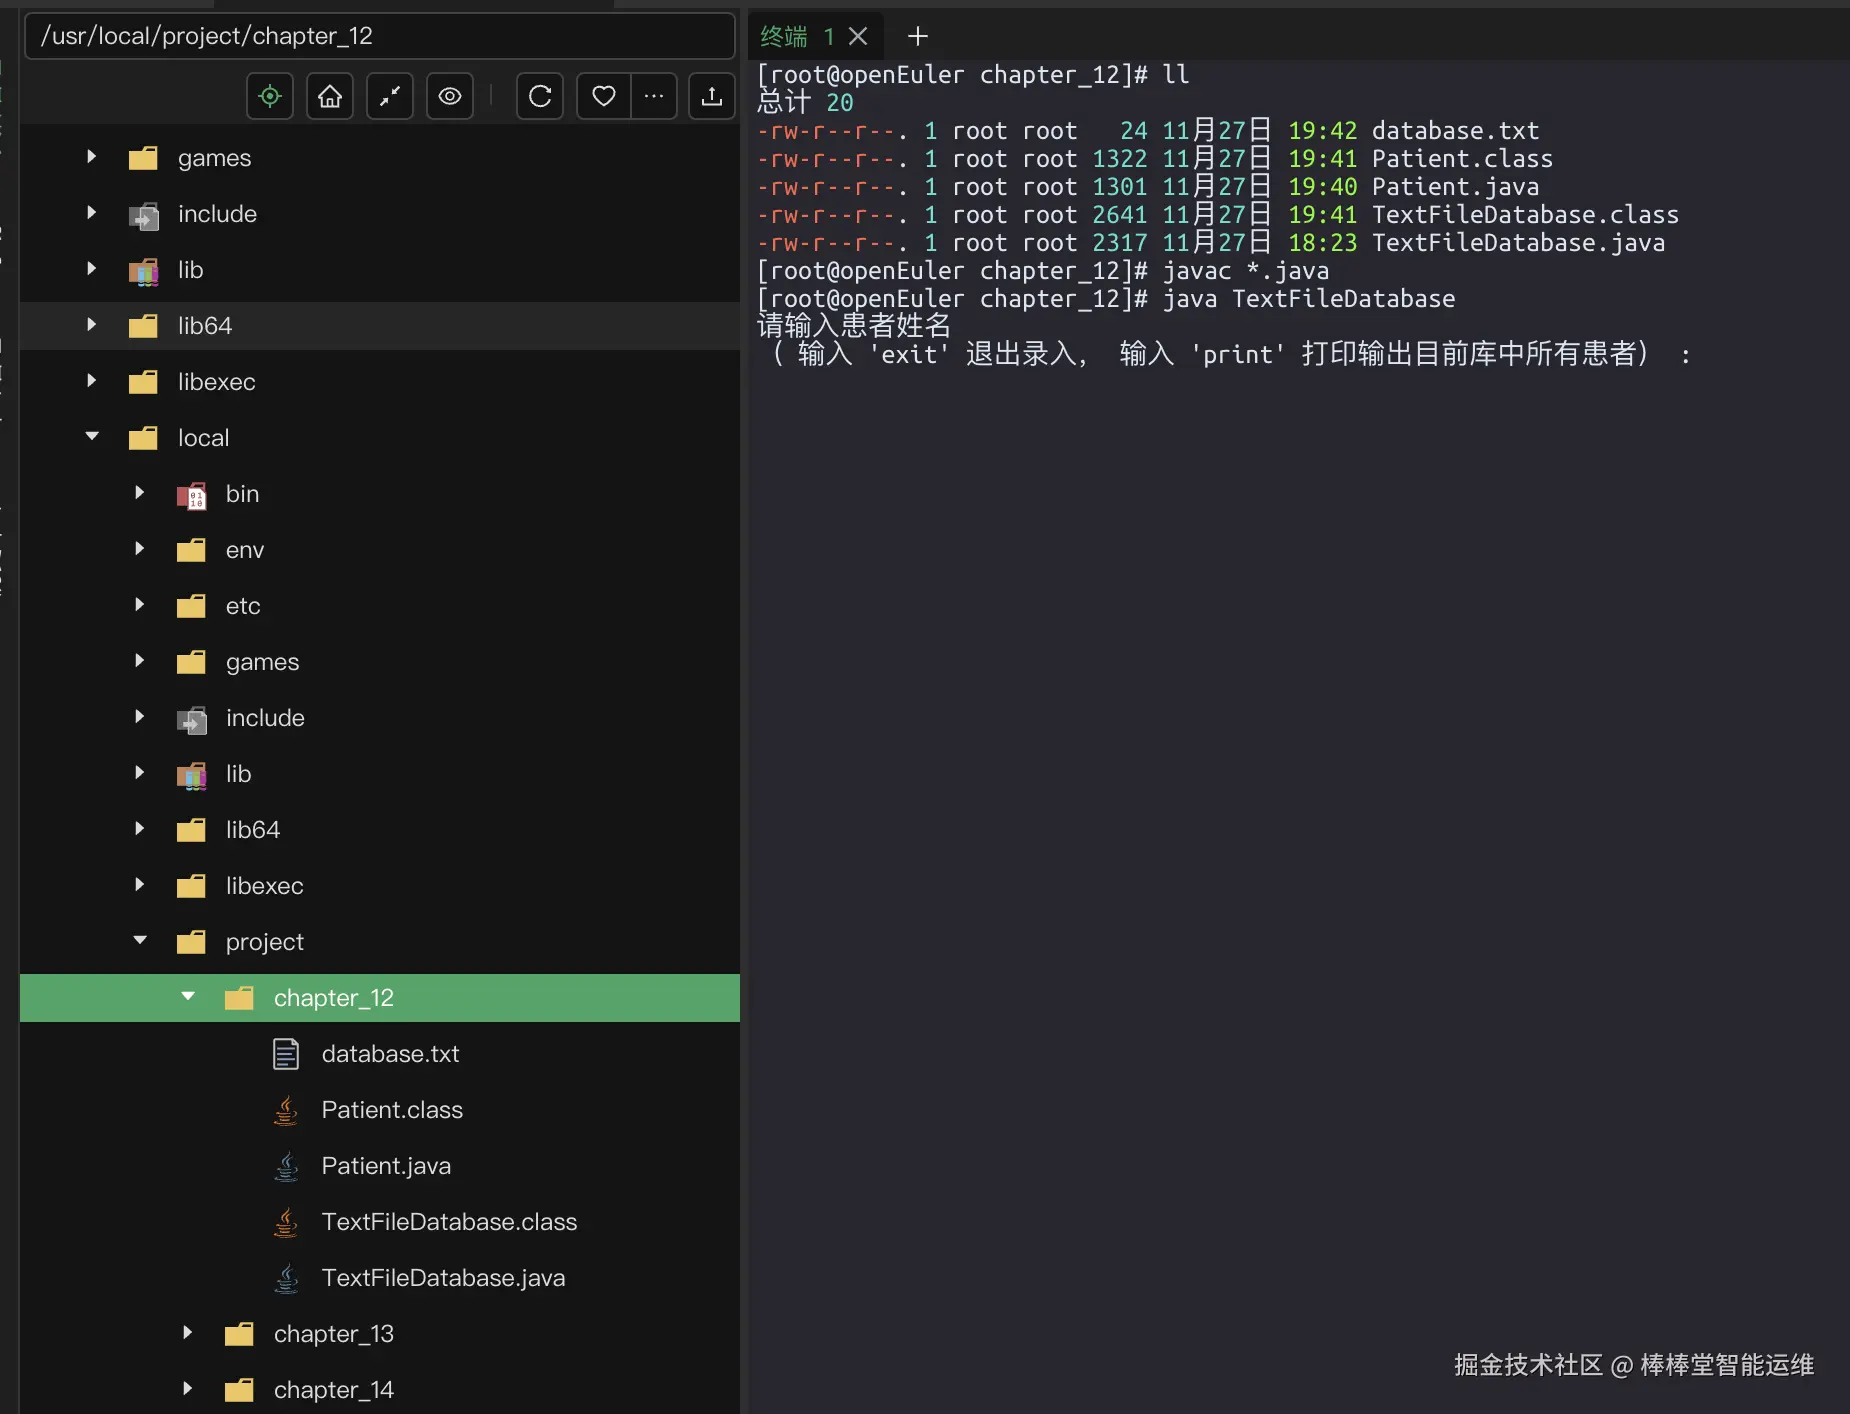Collapse the project folder arrow
This screenshot has width=1850, height=1414.
click(x=140, y=941)
